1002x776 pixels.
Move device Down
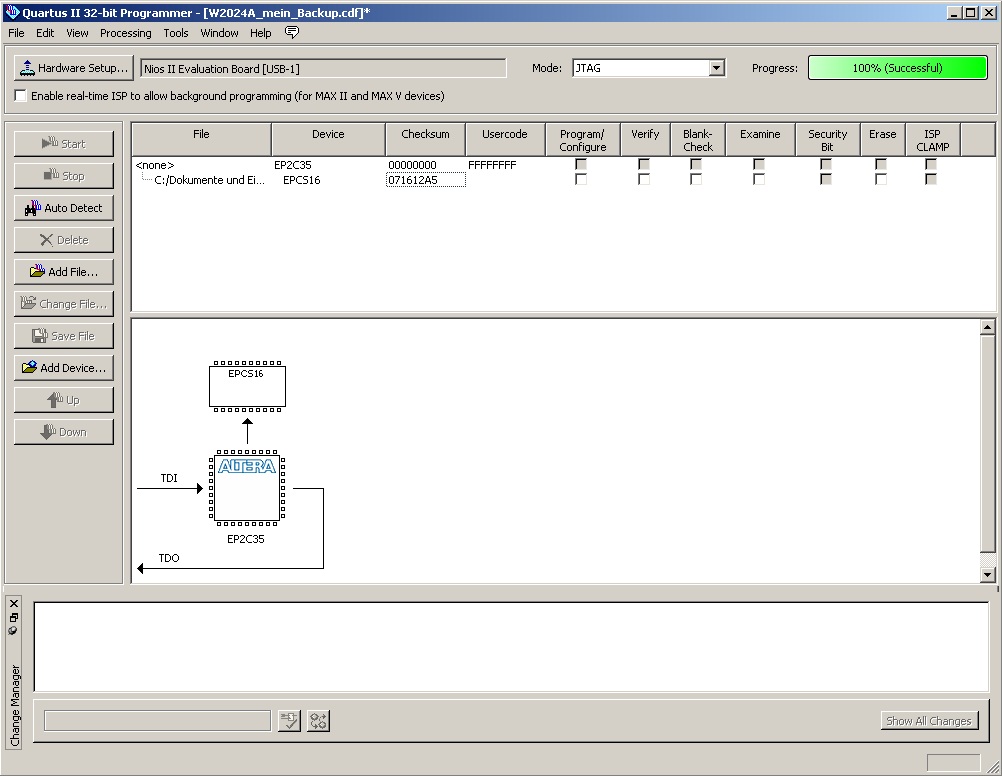click(64, 432)
